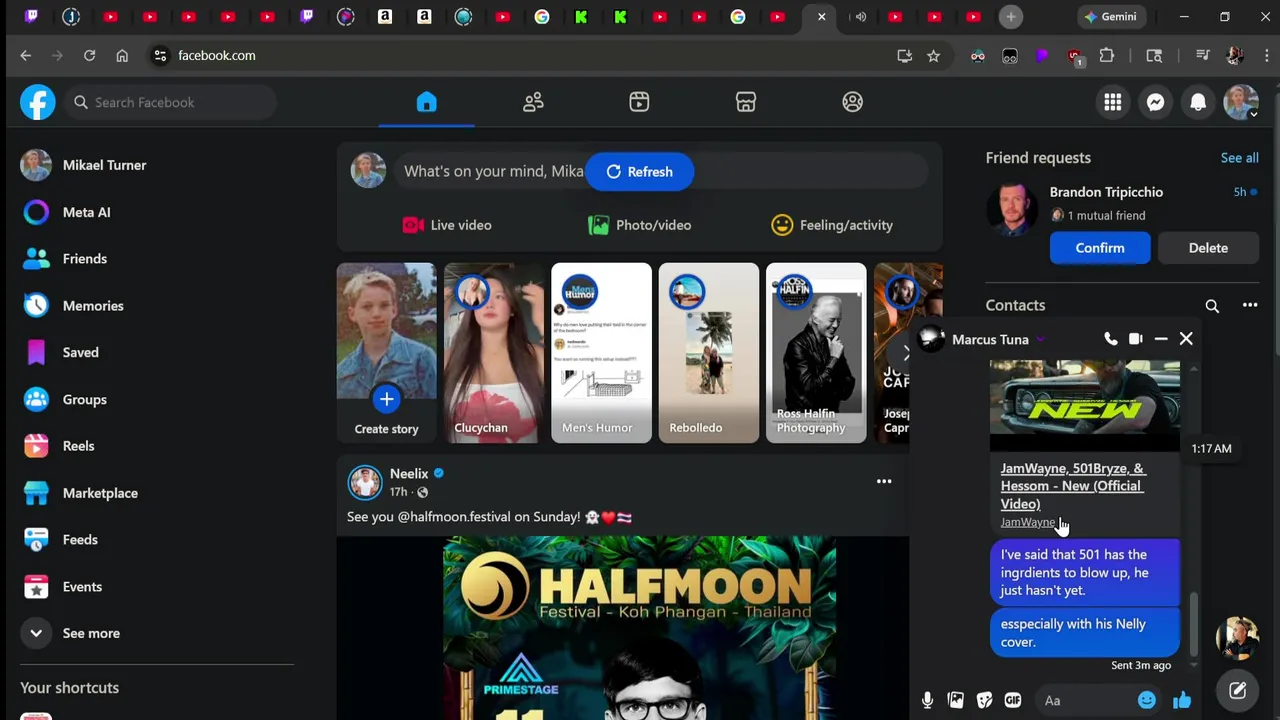Search contacts with magnifier icon
The width and height of the screenshot is (1280, 720).
1212,306
